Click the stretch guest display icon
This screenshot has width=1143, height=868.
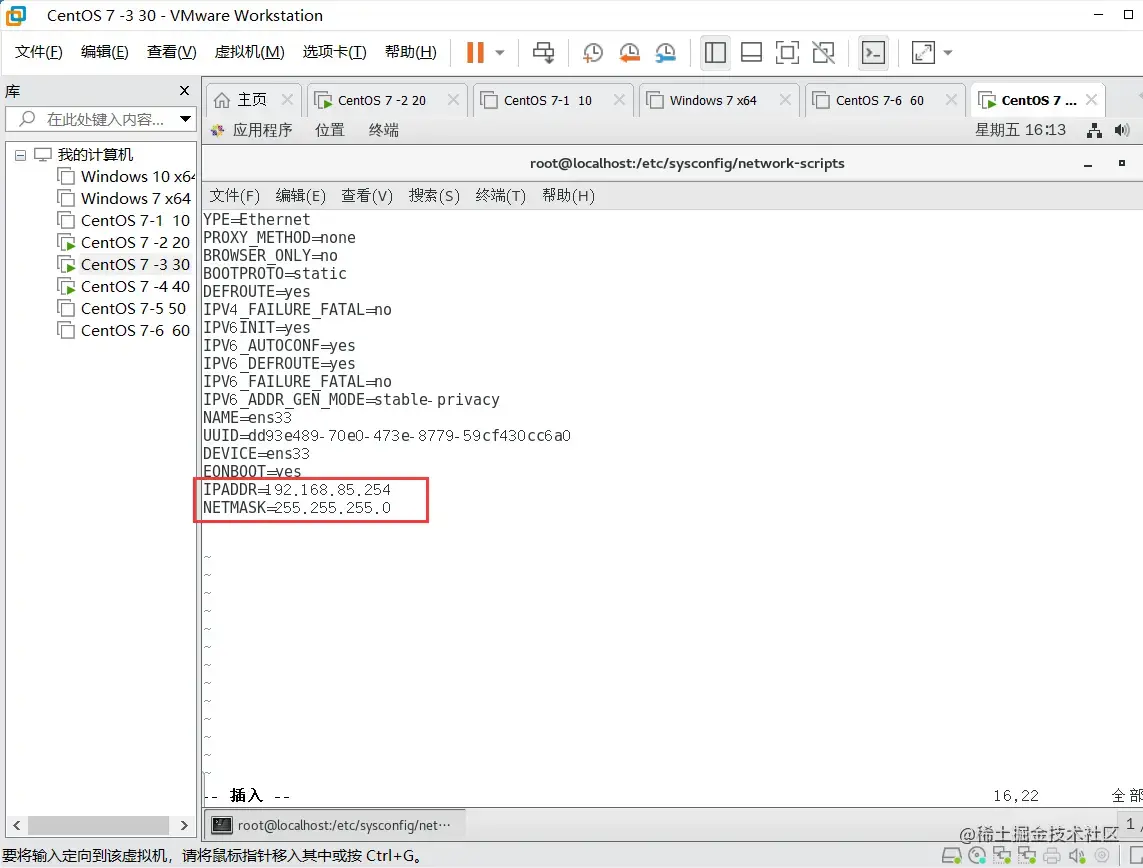(923, 52)
